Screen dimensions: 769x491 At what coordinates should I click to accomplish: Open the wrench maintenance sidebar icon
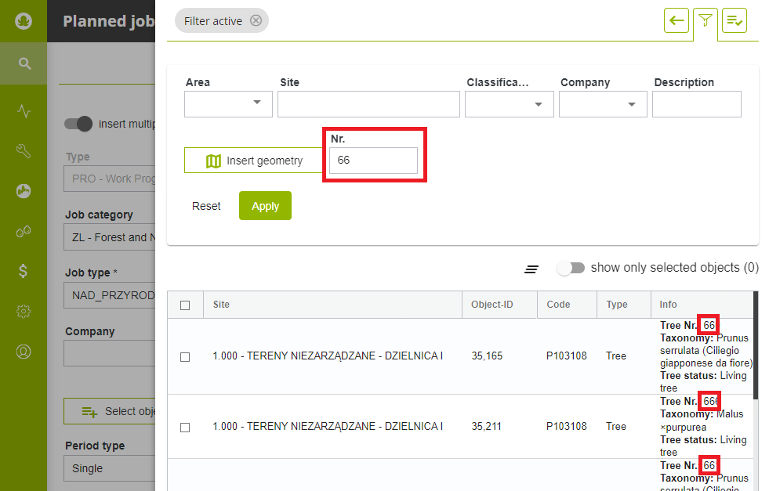pyautogui.click(x=24, y=151)
